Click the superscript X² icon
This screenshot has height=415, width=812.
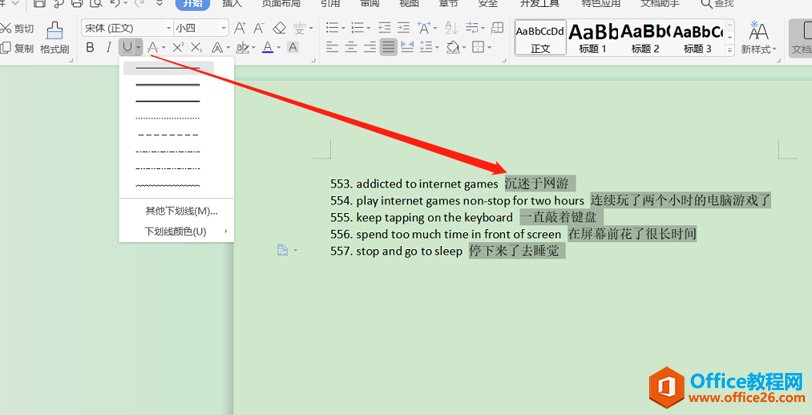178,48
